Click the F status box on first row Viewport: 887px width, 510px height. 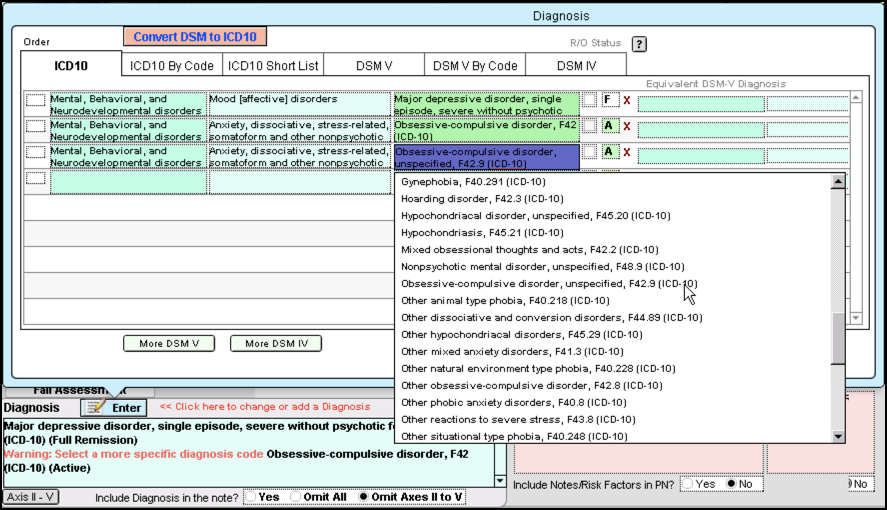pyautogui.click(x=608, y=100)
